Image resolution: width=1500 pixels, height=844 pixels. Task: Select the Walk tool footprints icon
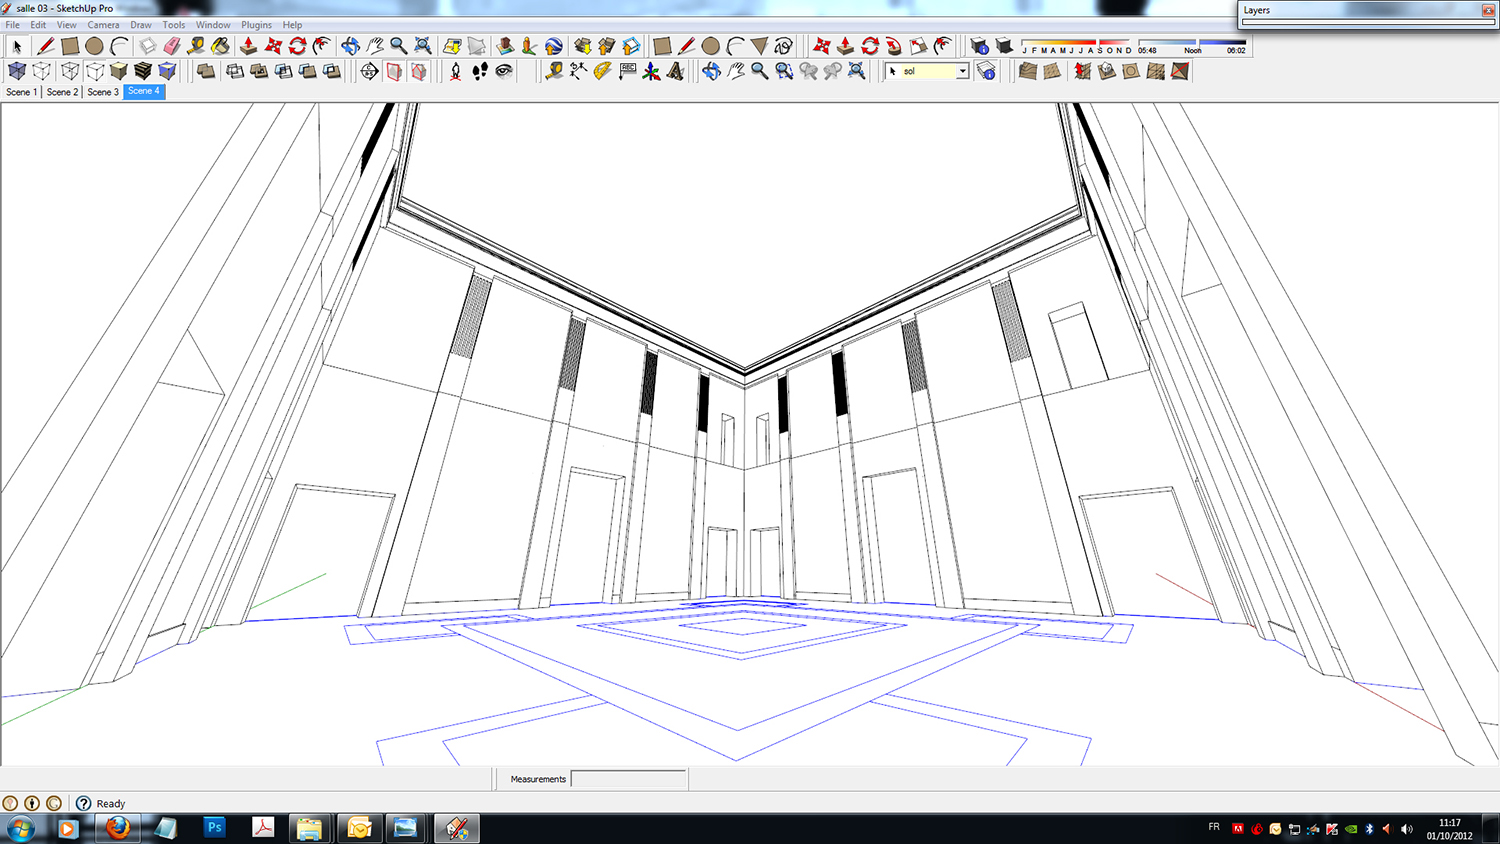pos(480,71)
